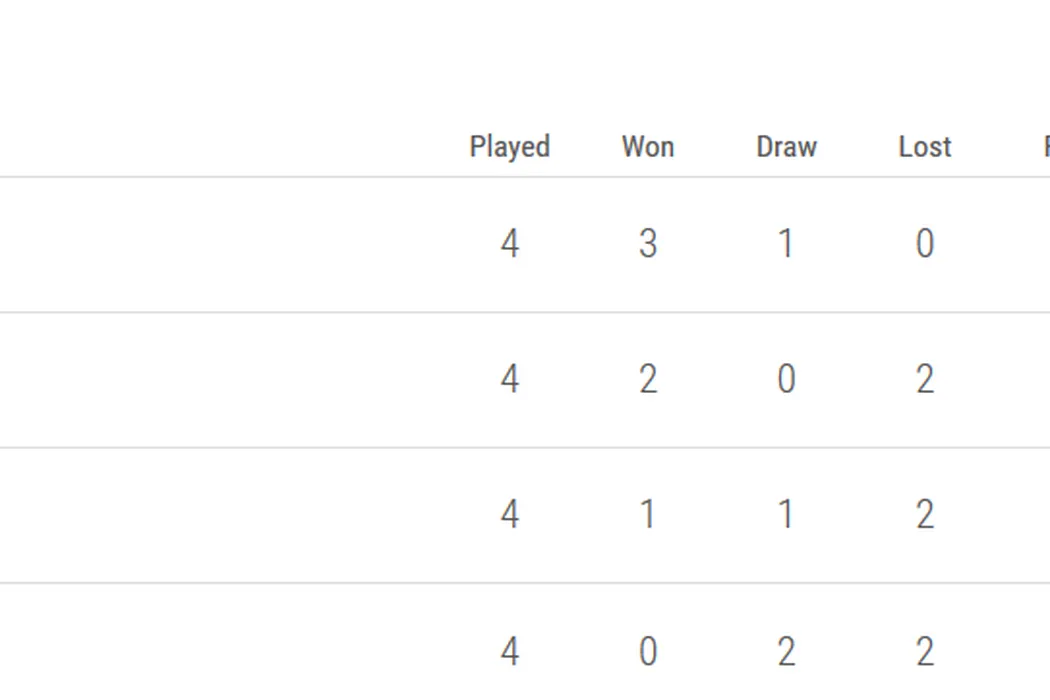
Task: Click Won value 3 in first row
Action: pyautogui.click(x=648, y=244)
